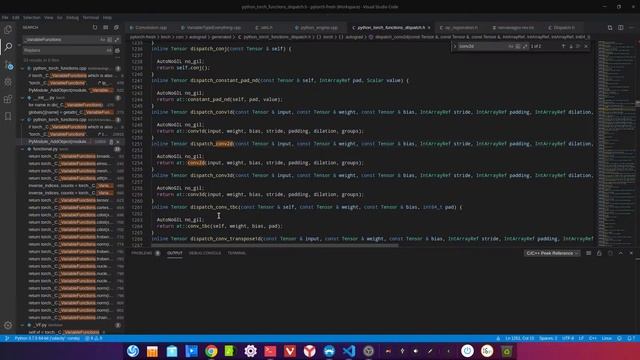
Task: Expand the replace row in the find widget
Action: coord(455,46)
